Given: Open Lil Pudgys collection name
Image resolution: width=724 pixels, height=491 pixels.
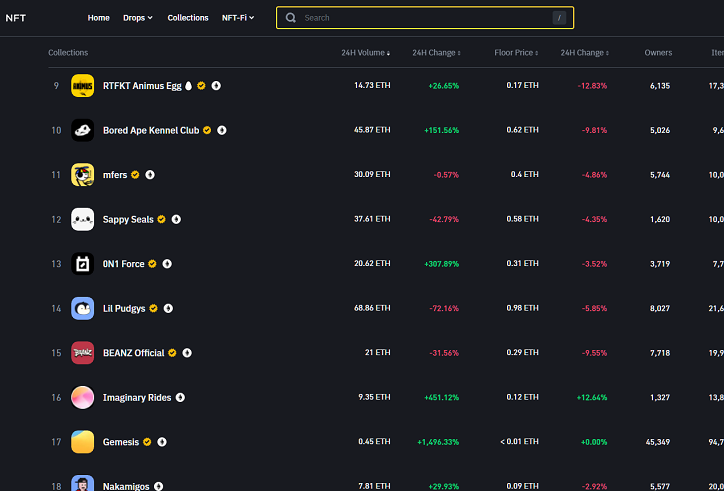Looking at the screenshot, I should coord(124,309).
